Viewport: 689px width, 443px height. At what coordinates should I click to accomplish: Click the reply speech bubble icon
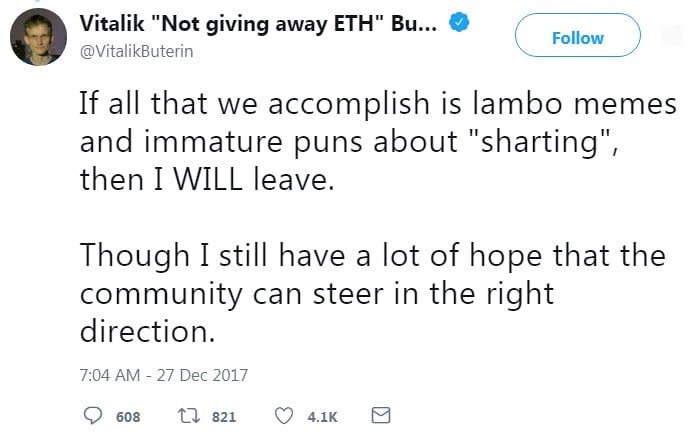pyautogui.click(x=93, y=415)
